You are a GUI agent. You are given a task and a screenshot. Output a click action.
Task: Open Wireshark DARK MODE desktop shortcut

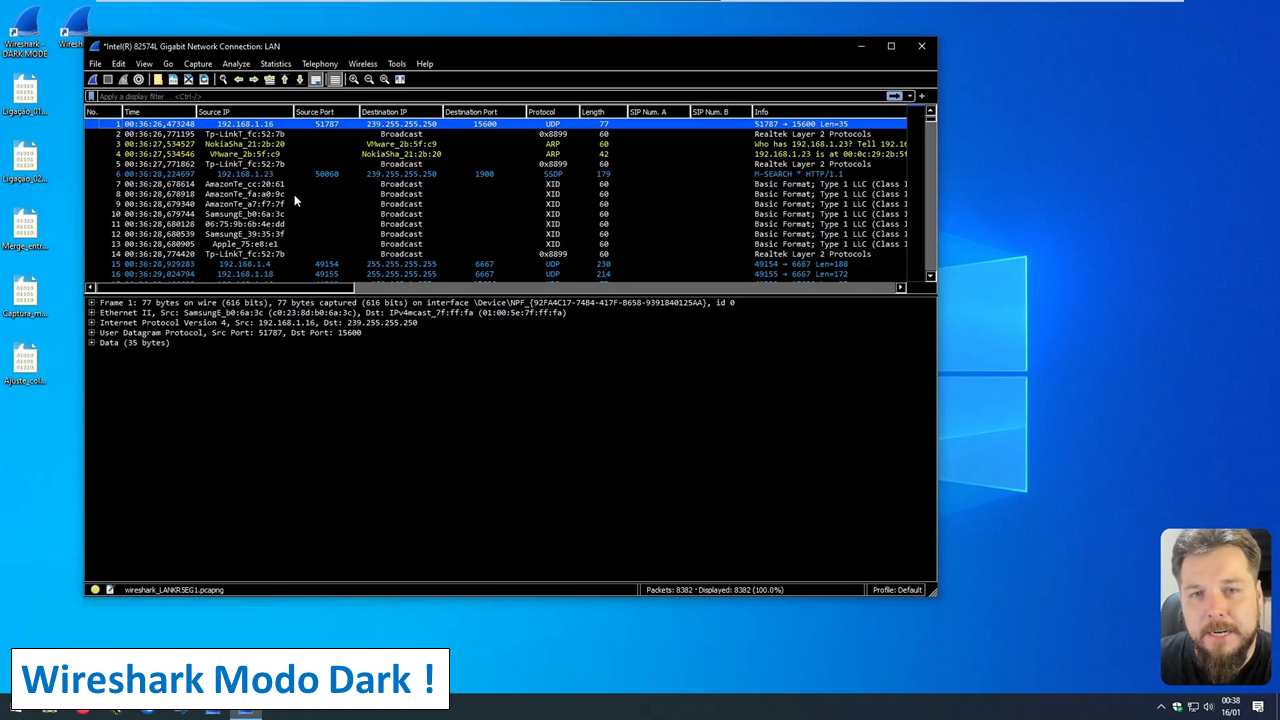point(25,34)
